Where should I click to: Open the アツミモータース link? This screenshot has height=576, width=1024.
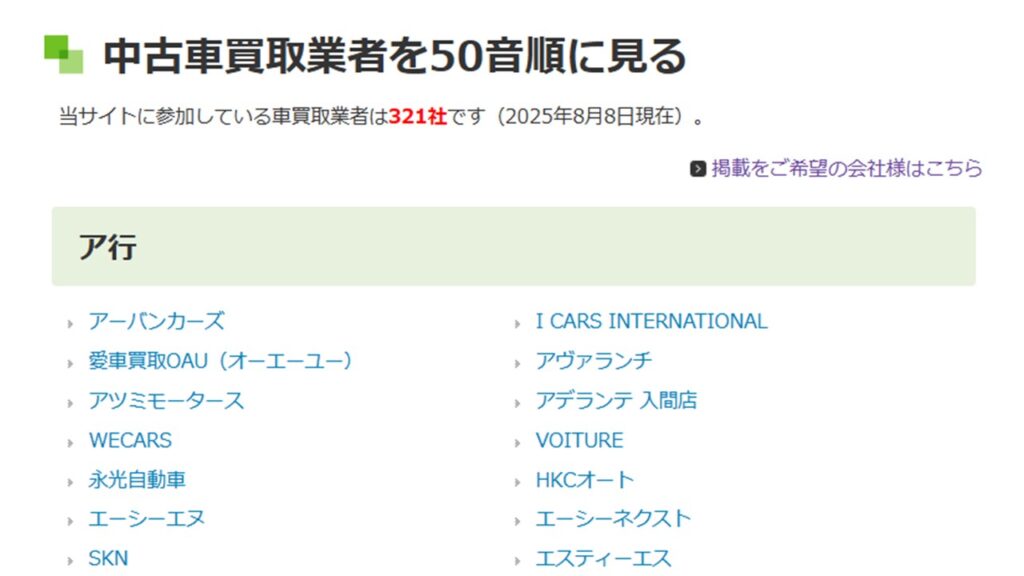[166, 400]
